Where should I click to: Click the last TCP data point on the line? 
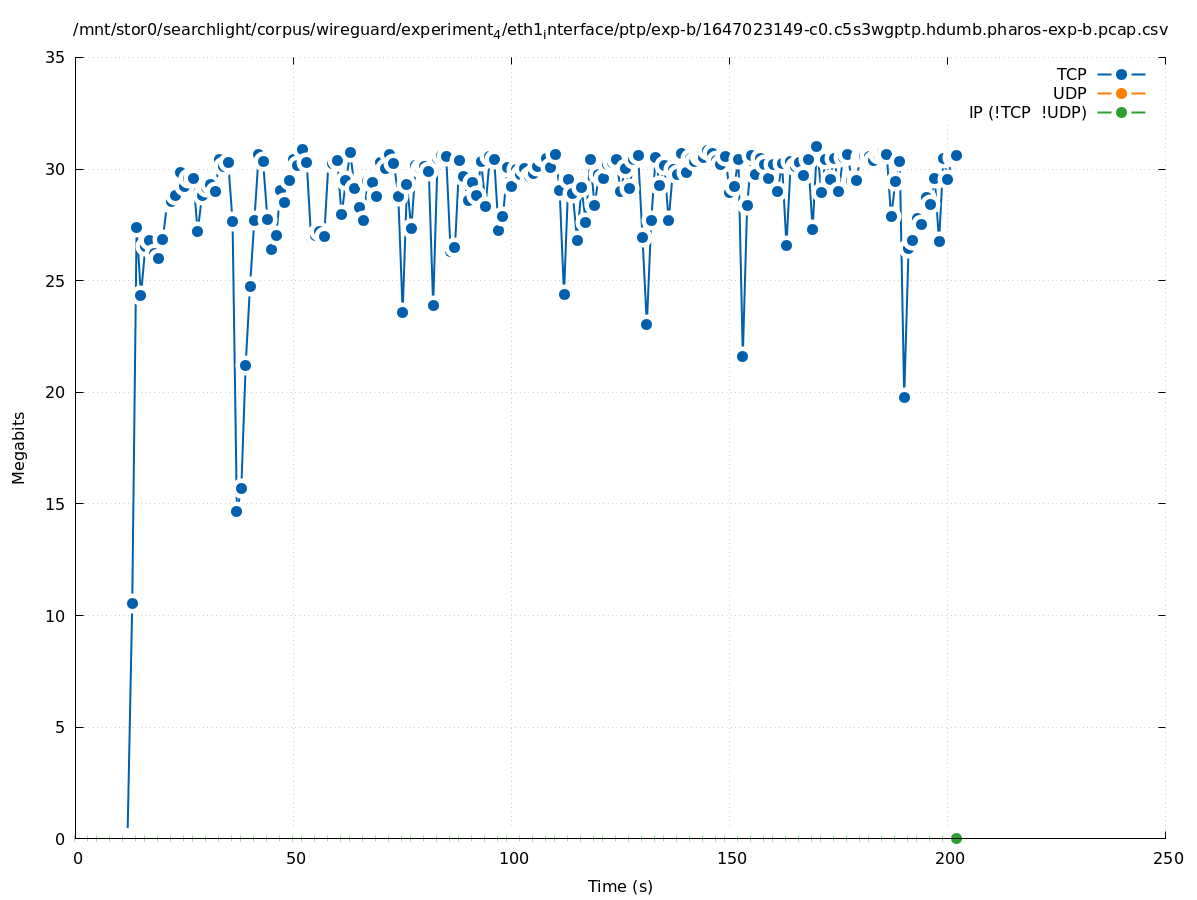pyautogui.click(x=956, y=155)
